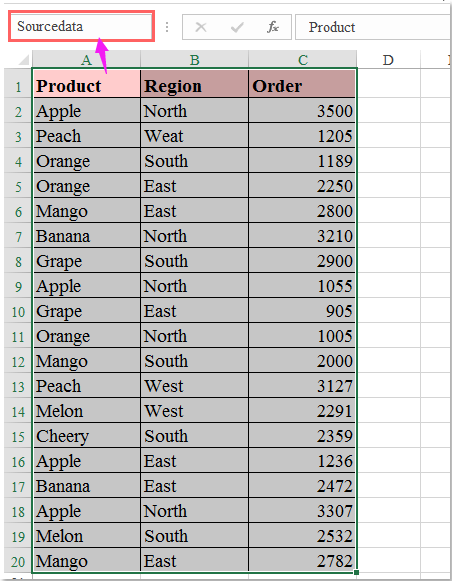The image size is (452, 581).
Task: Select column D header
Action: click(388, 60)
